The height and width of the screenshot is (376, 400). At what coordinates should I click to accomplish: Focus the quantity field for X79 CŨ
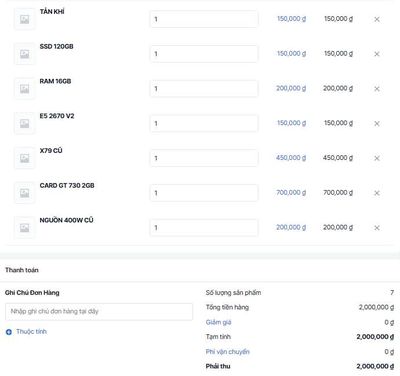click(x=204, y=158)
